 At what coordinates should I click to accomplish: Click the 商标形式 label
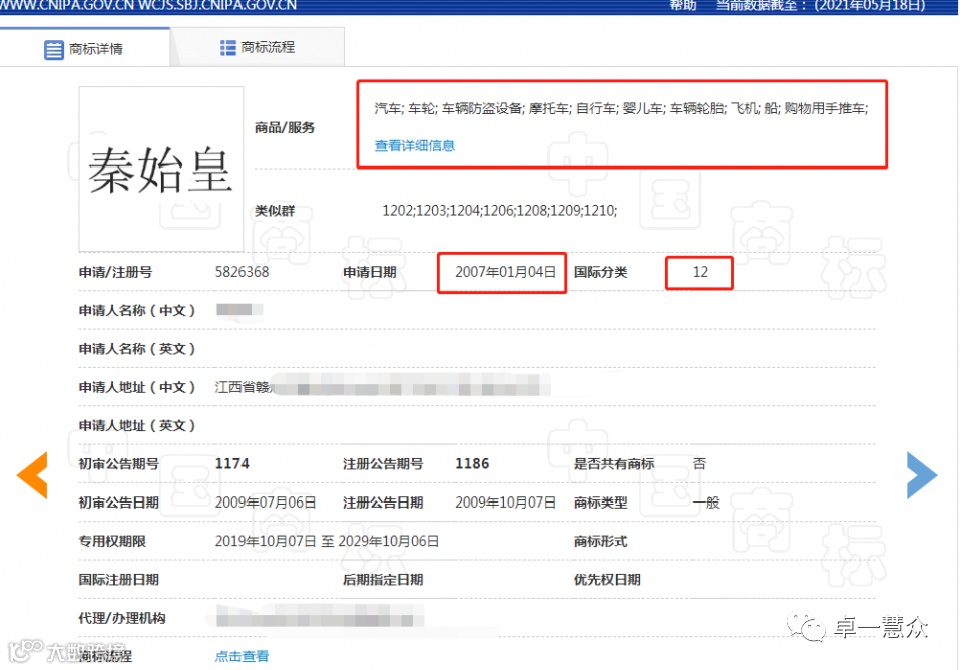coord(601,541)
